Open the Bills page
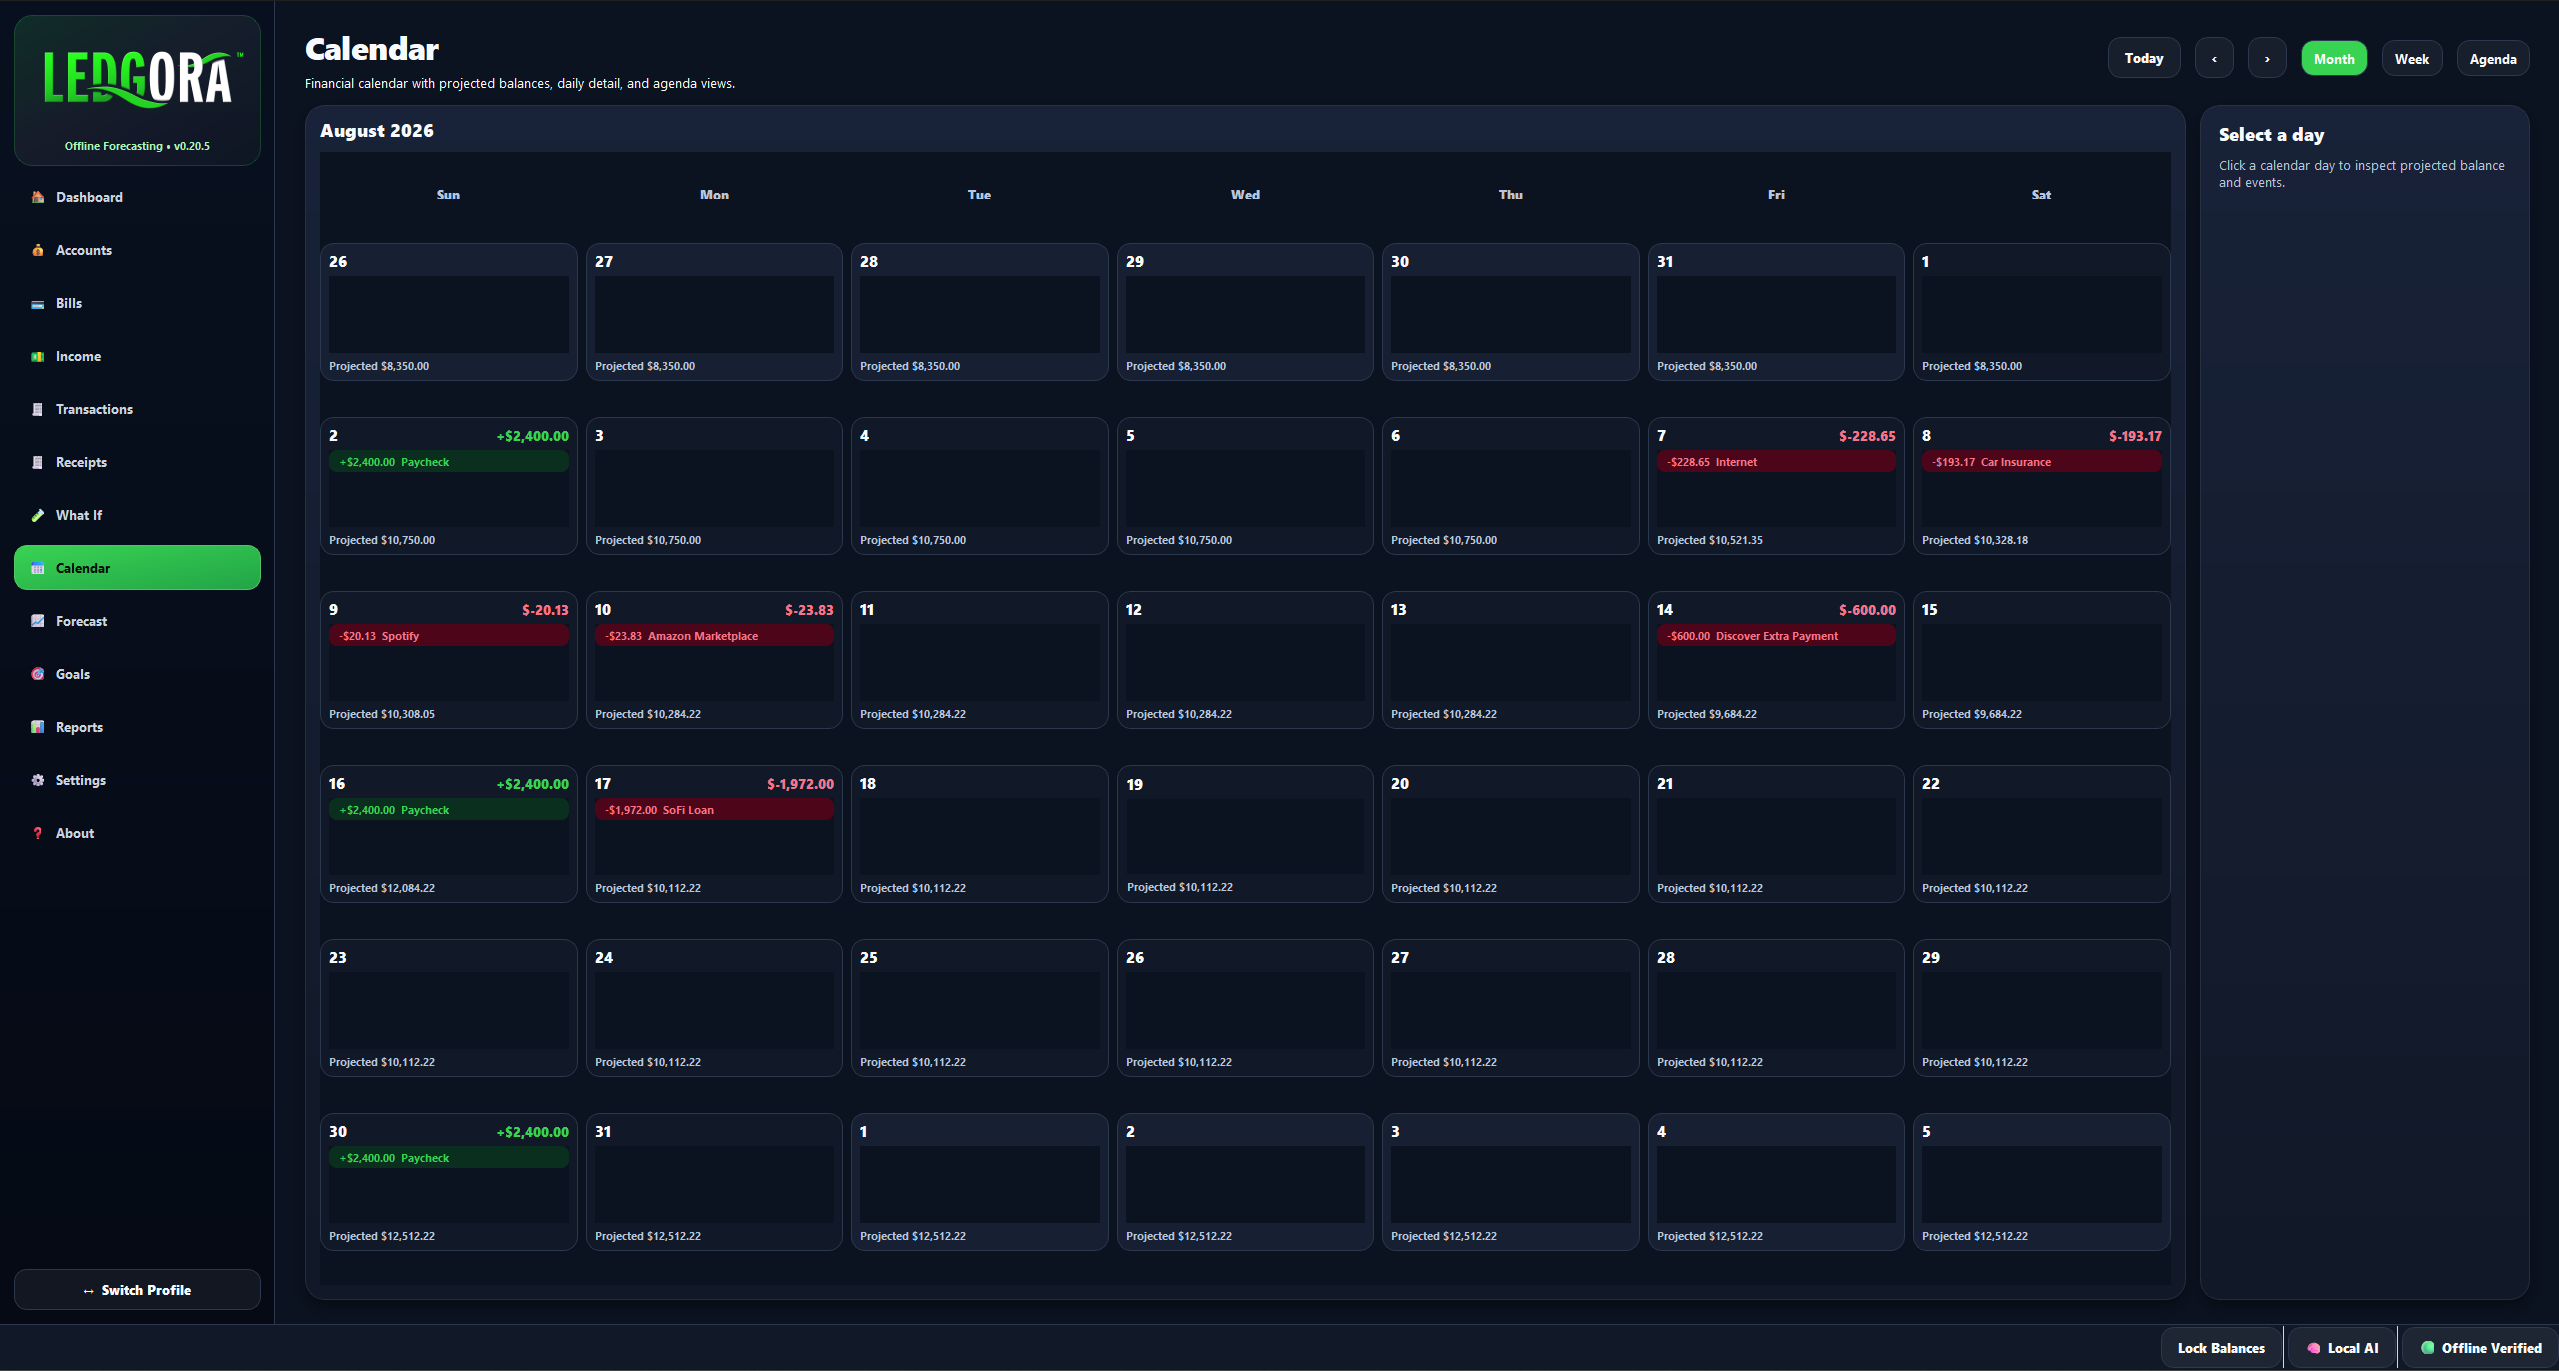Screen dimensions: 2559x1371 pyautogui.click(x=138, y=303)
